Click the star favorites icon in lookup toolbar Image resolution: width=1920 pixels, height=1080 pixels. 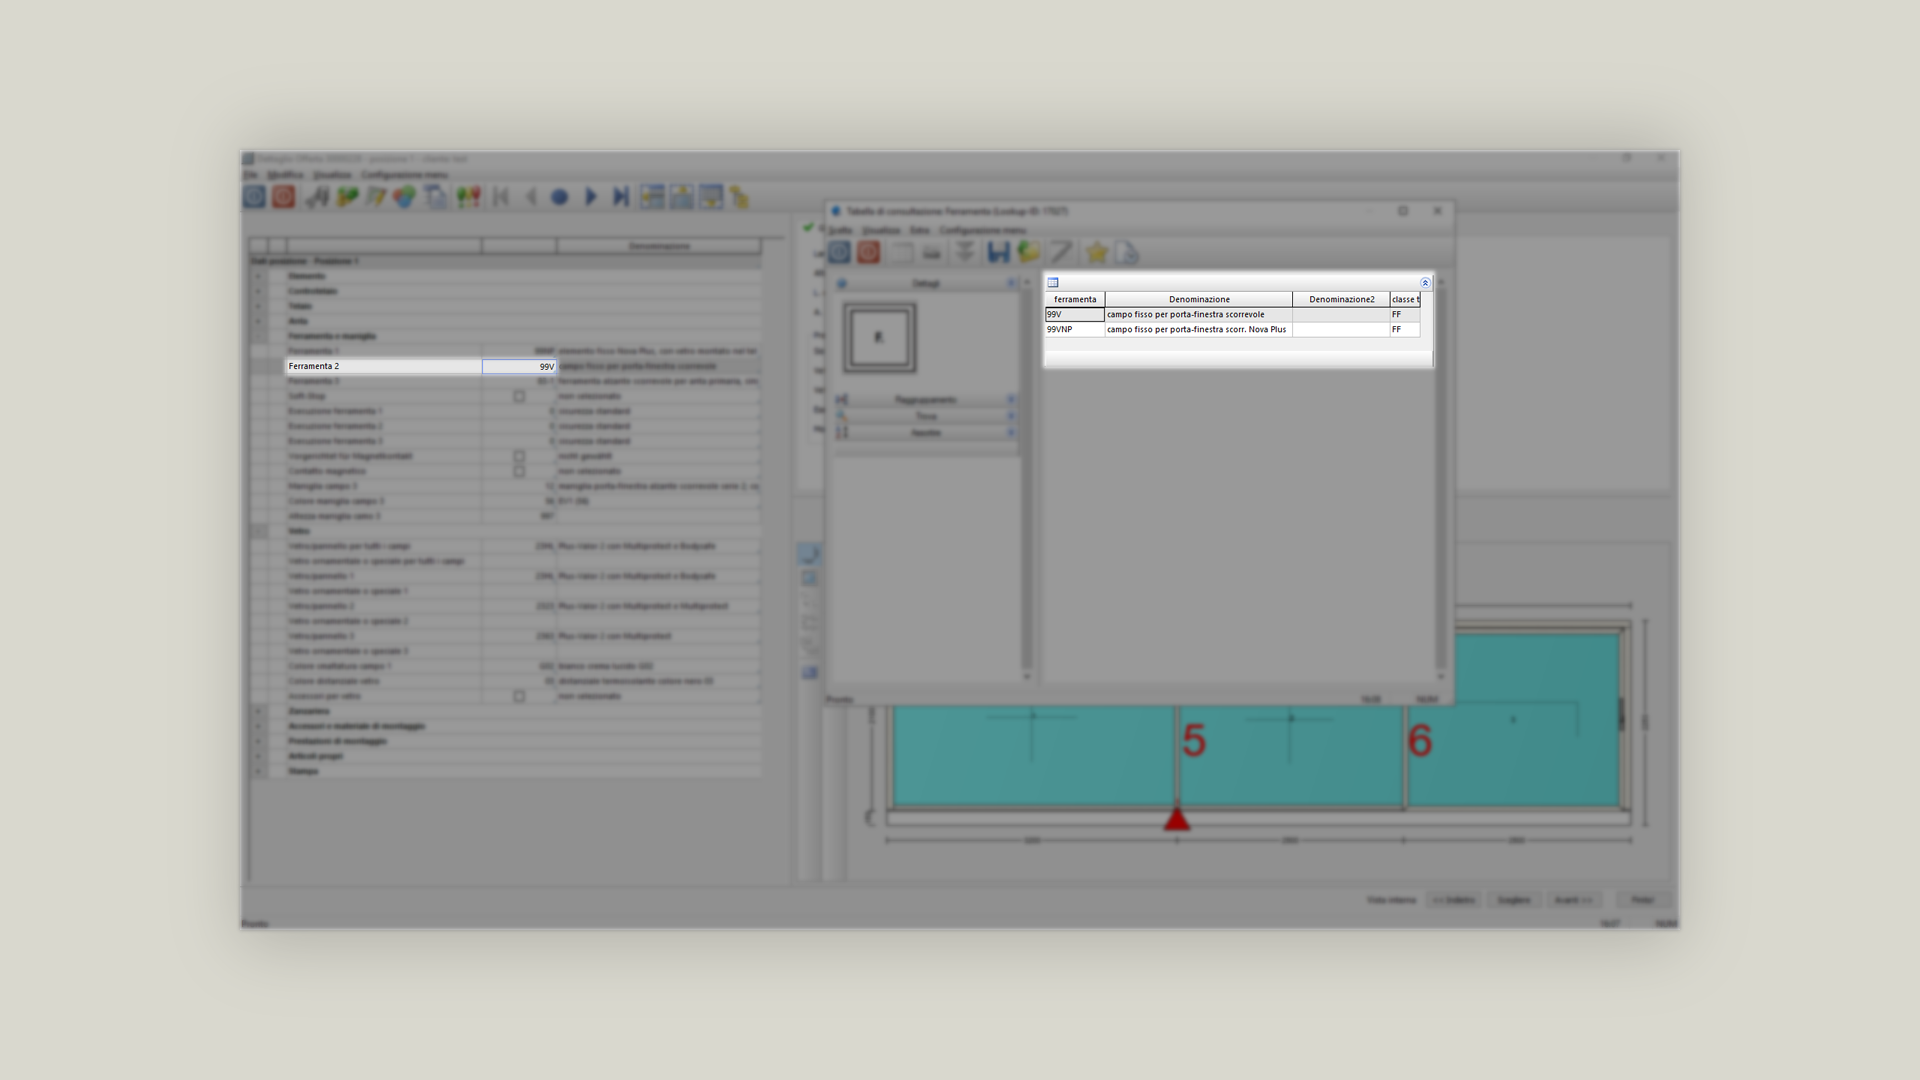tap(1097, 253)
